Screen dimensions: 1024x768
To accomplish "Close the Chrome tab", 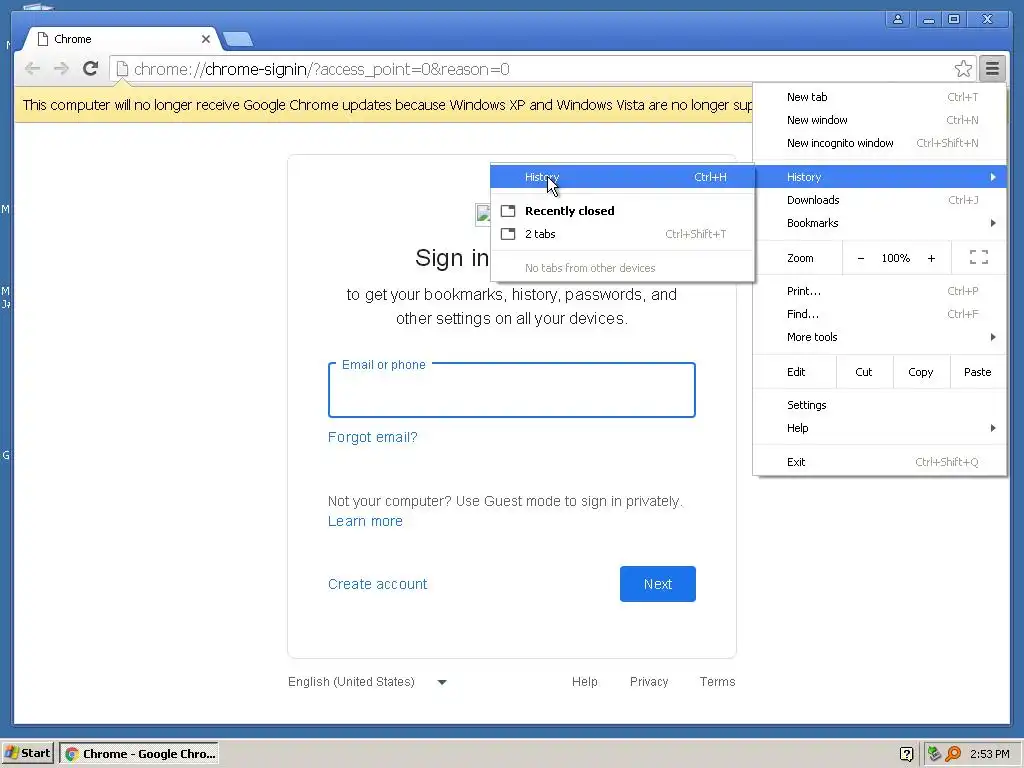I will [206, 39].
